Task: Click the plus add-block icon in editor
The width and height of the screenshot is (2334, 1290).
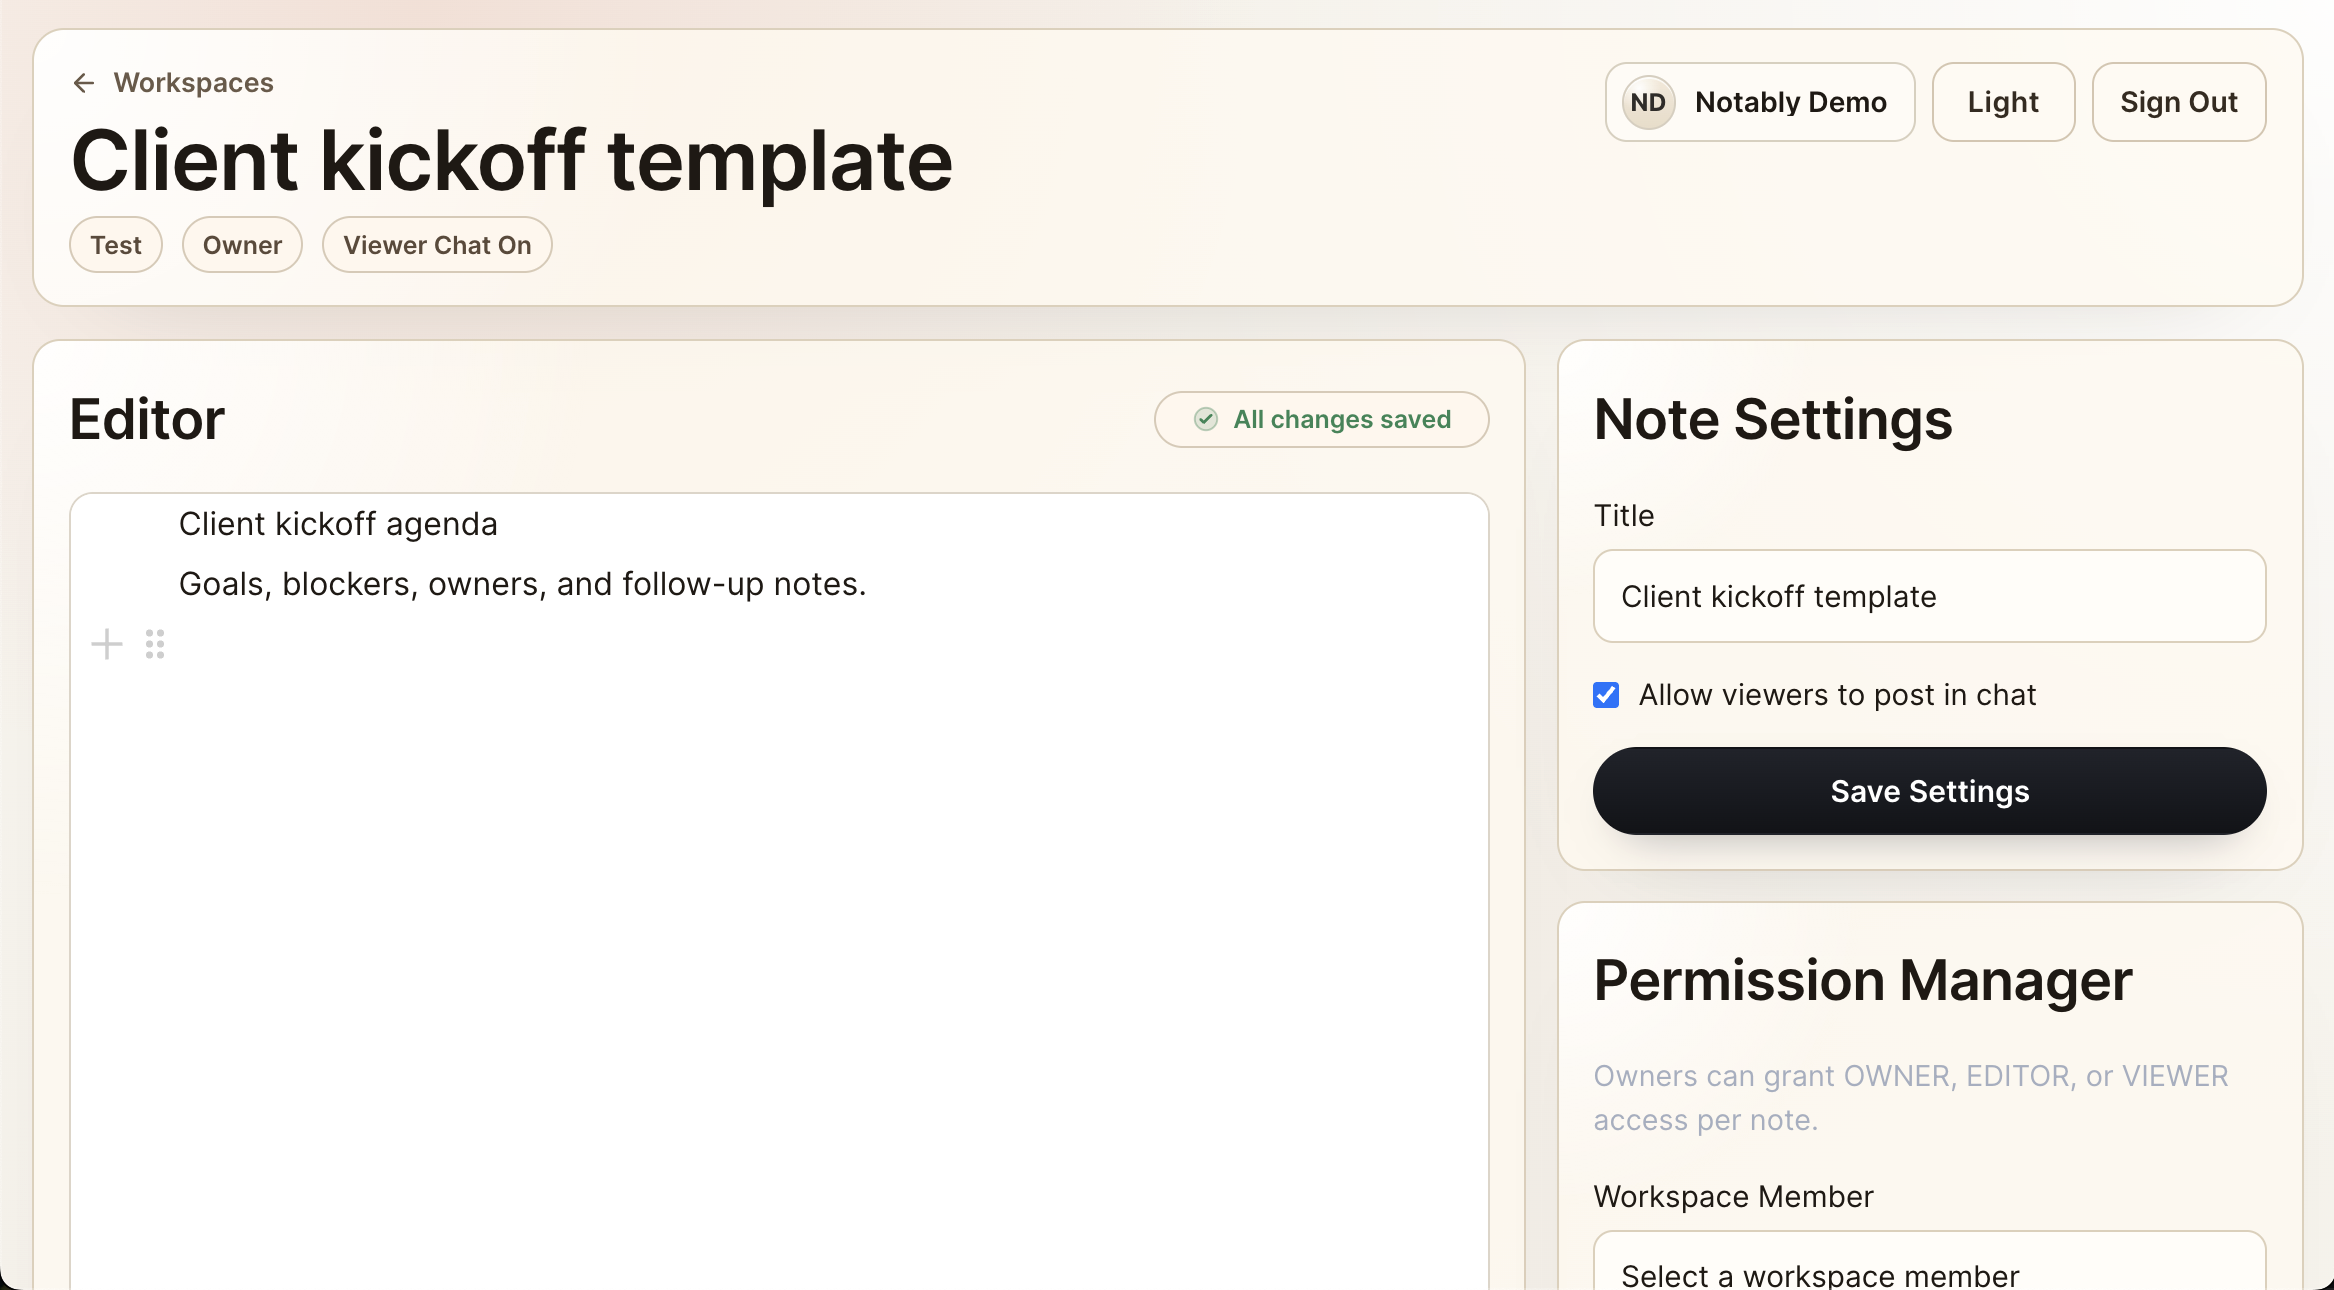Action: (x=107, y=644)
